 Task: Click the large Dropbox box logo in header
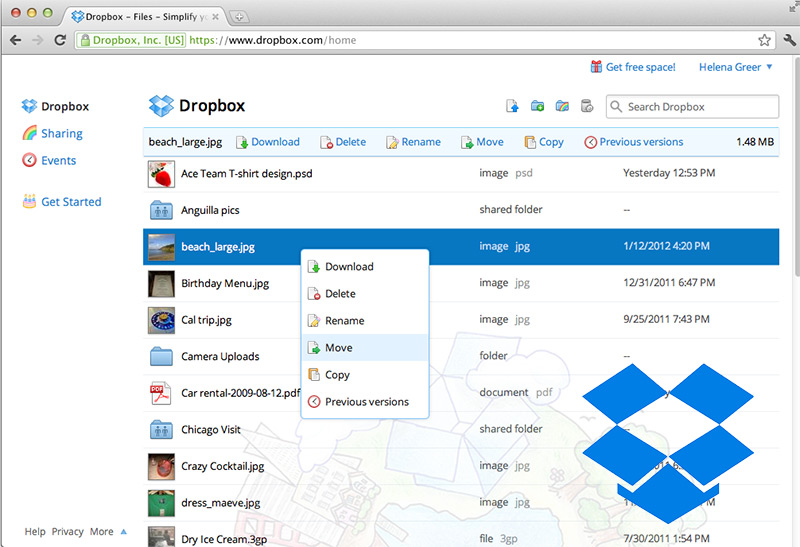pos(161,106)
